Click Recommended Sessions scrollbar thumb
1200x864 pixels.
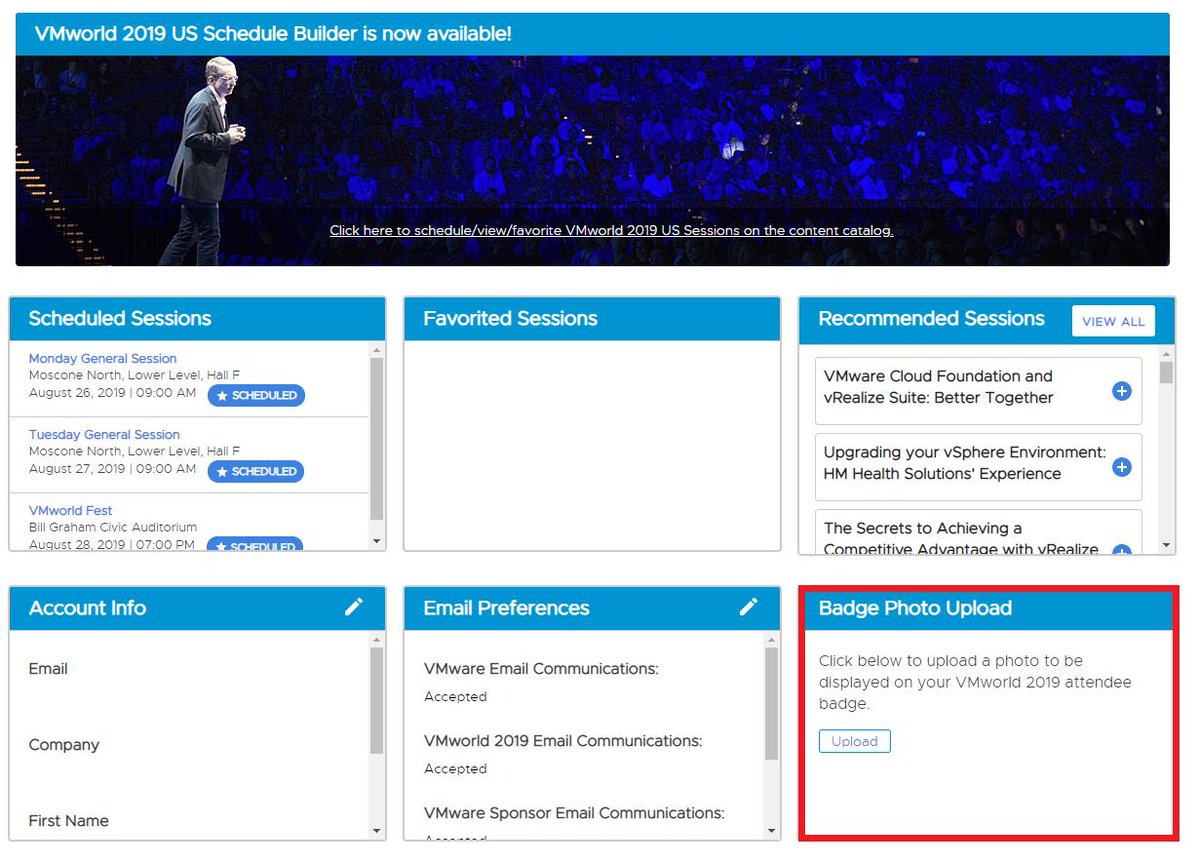(x=1166, y=372)
